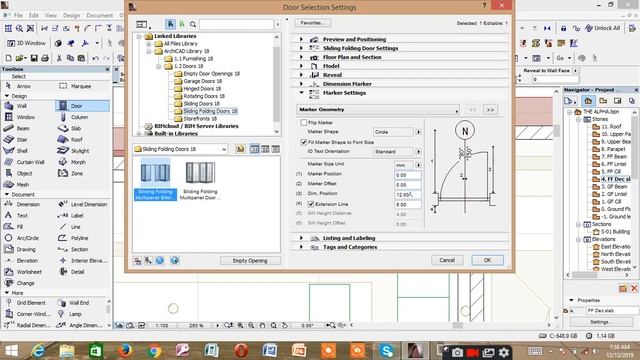Open Marker Shape Circle dropdown arrow
Screen dimensions: 640x360
coord(418,132)
